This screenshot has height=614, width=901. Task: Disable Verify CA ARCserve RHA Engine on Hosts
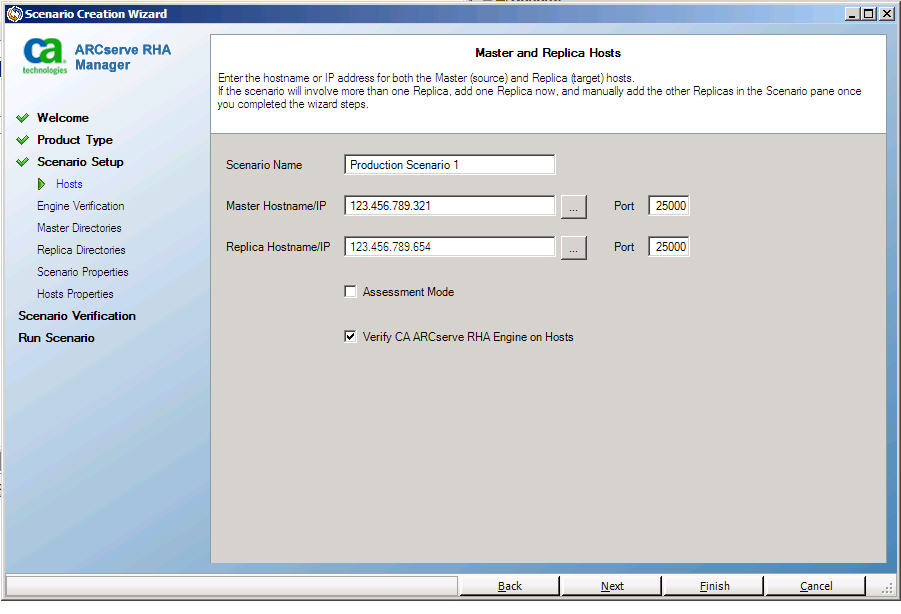click(x=350, y=337)
